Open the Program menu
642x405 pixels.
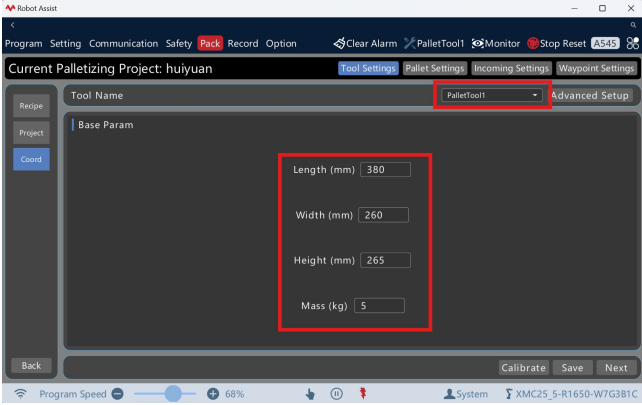(x=24, y=43)
